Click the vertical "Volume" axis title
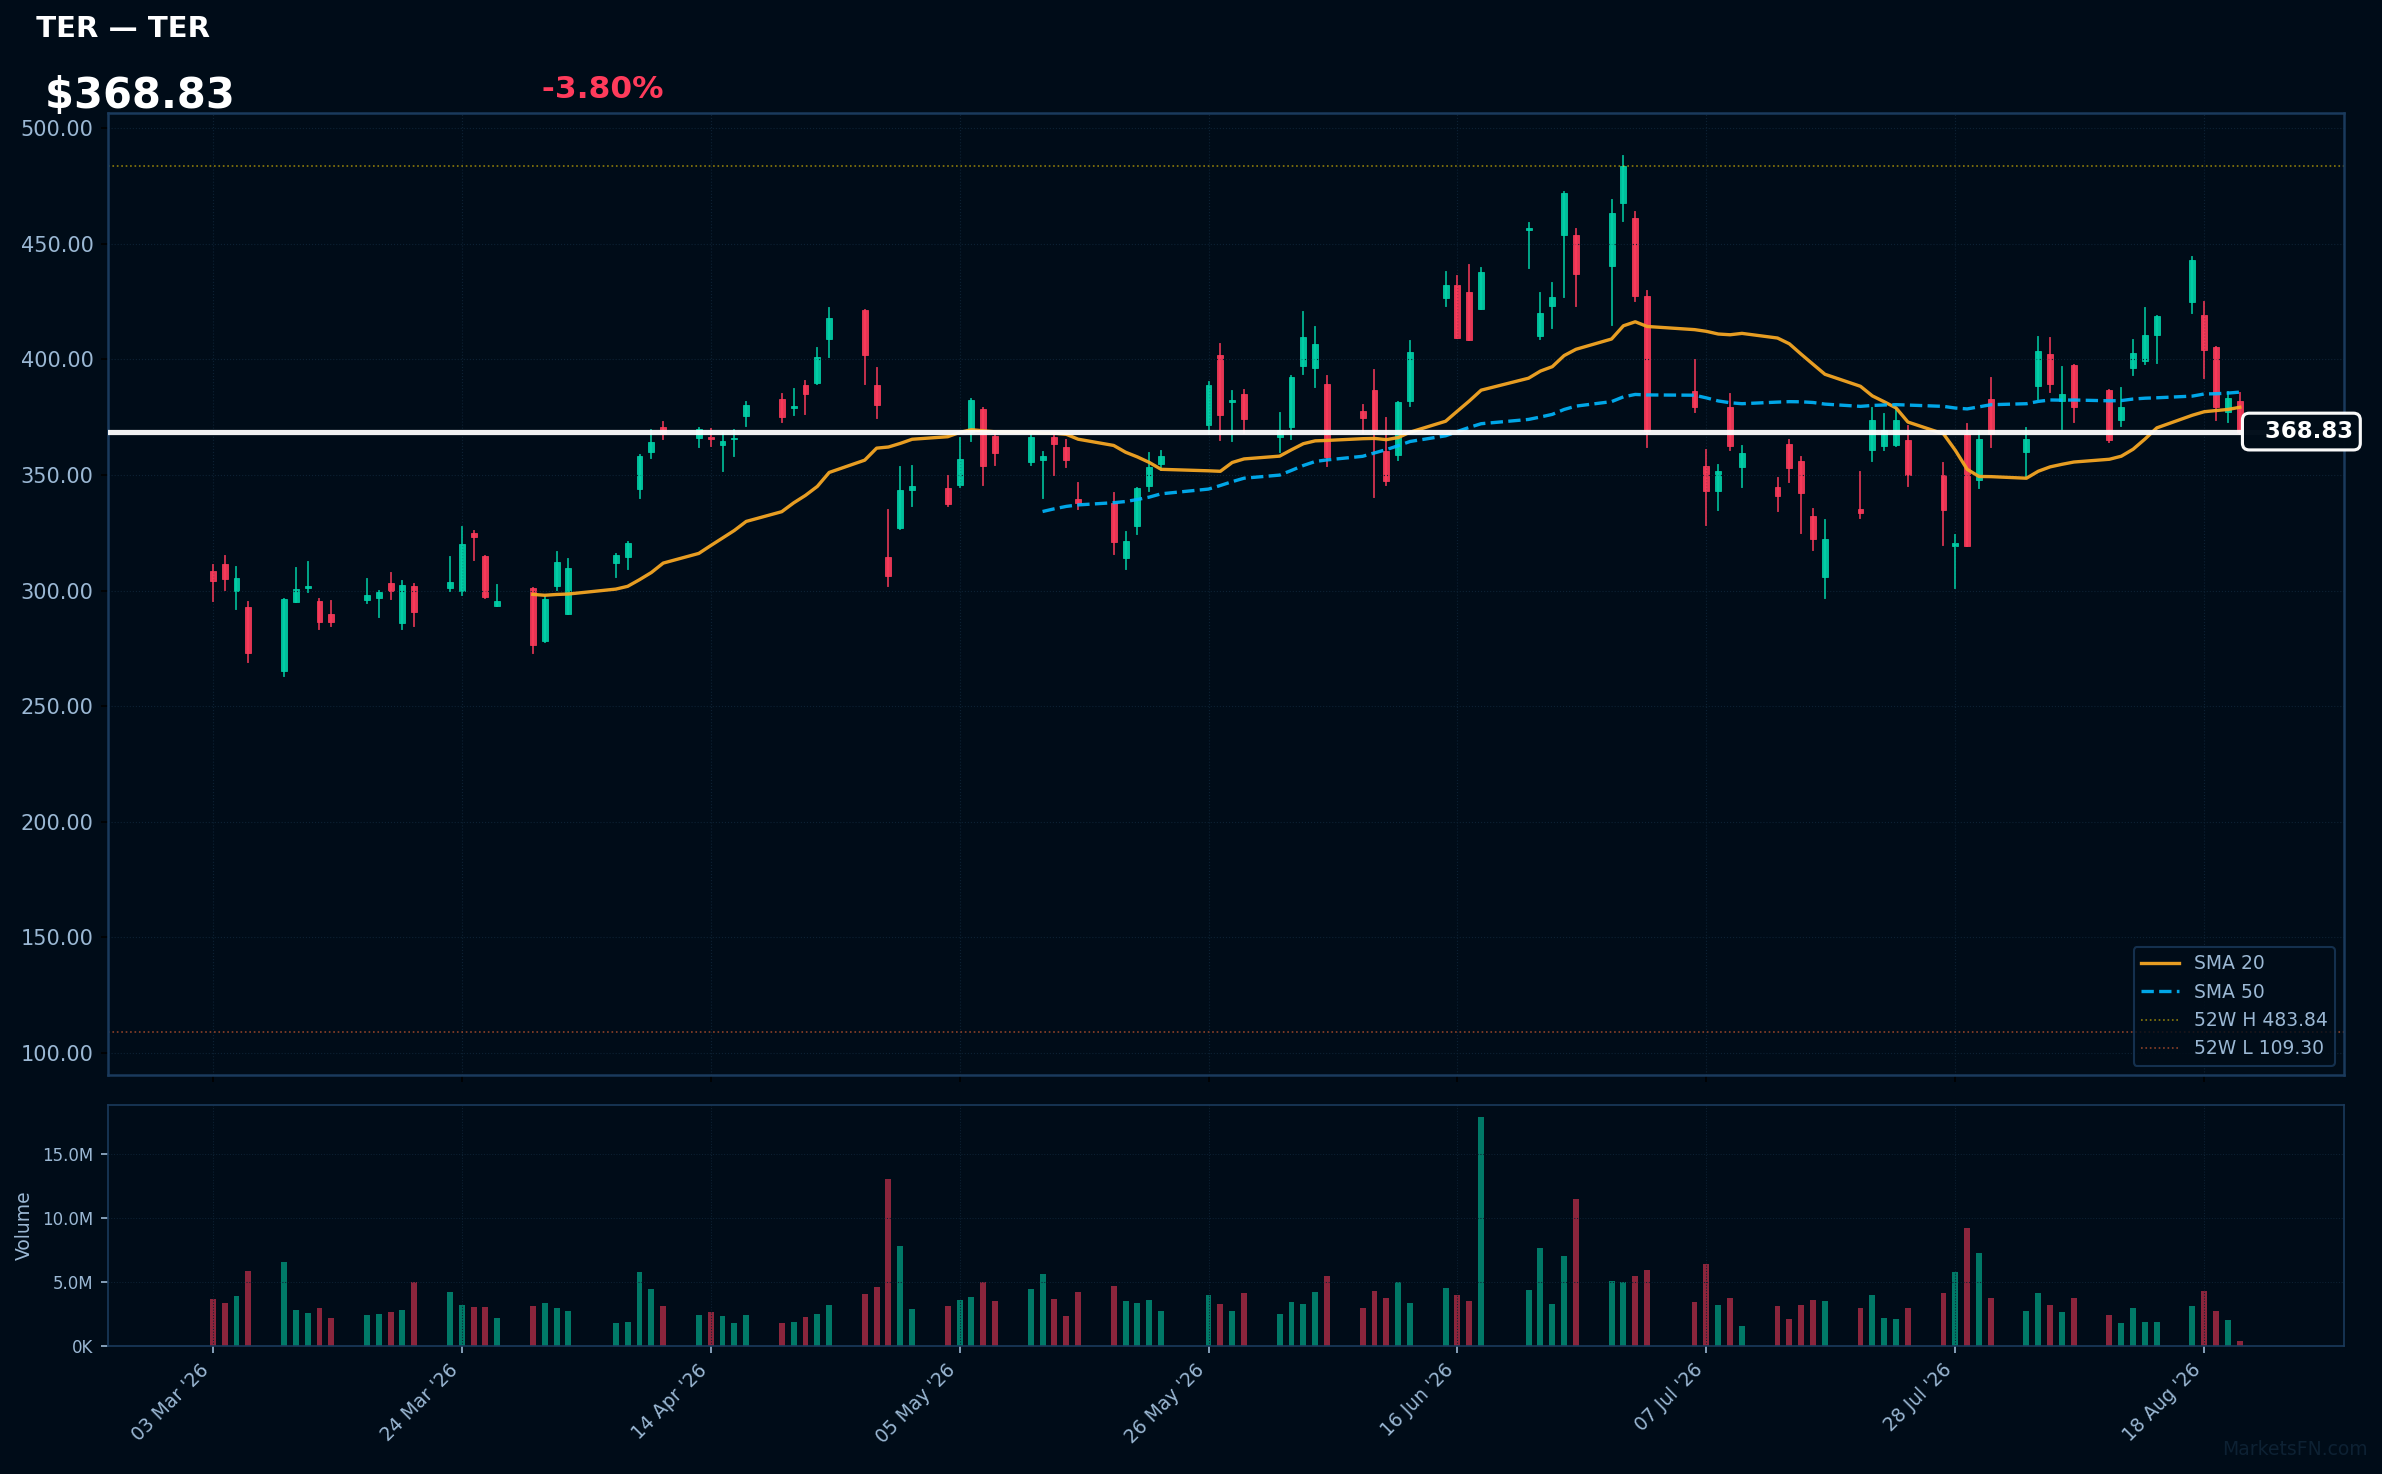 click(x=23, y=1226)
